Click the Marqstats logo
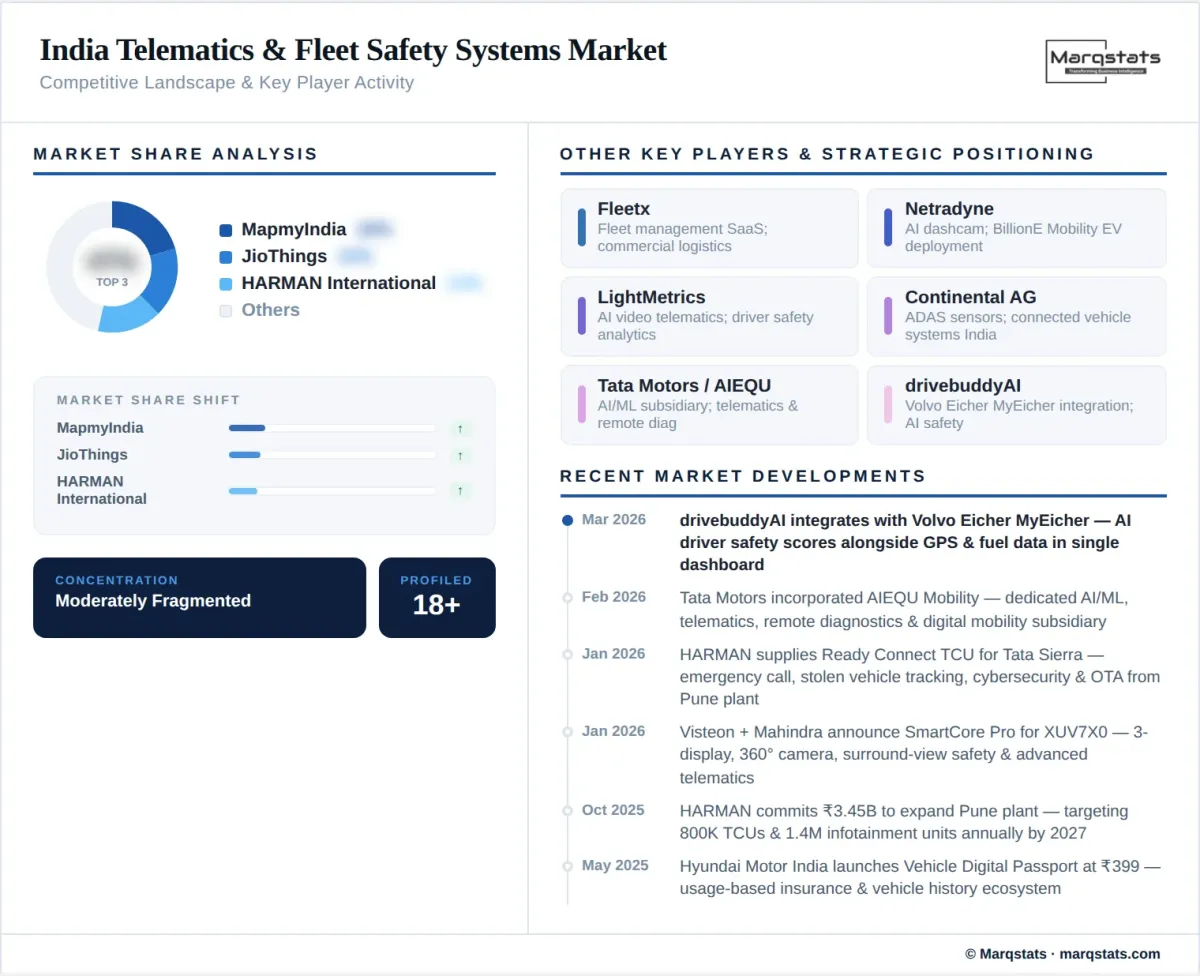The image size is (1200, 976). [1103, 60]
